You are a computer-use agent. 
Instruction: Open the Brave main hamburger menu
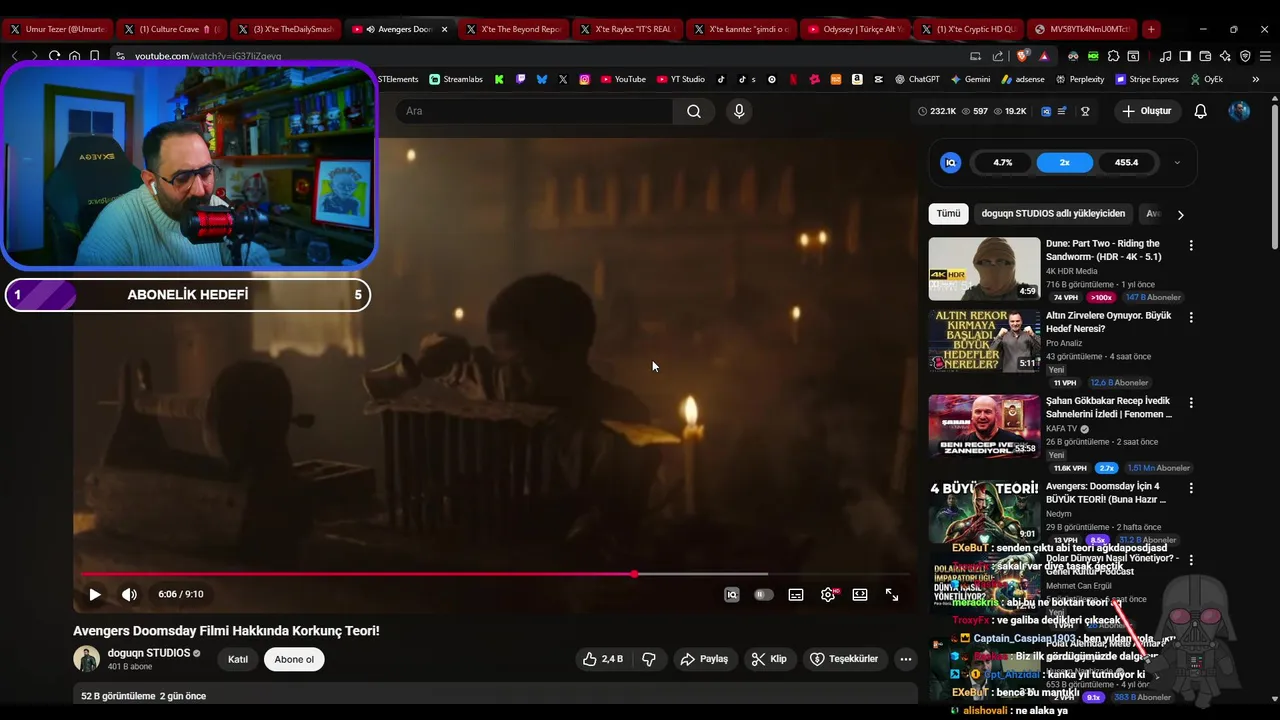pyautogui.click(x=1265, y=56)
